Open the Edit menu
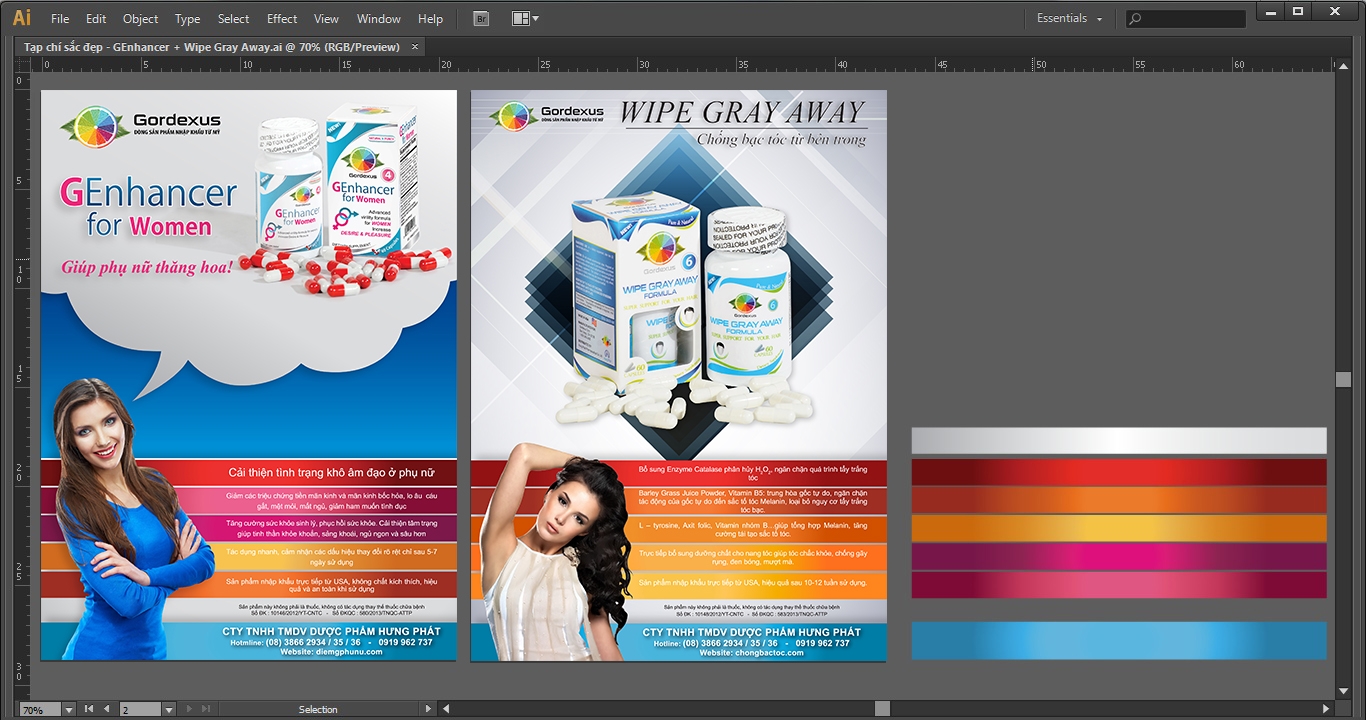 click(96, 18)
